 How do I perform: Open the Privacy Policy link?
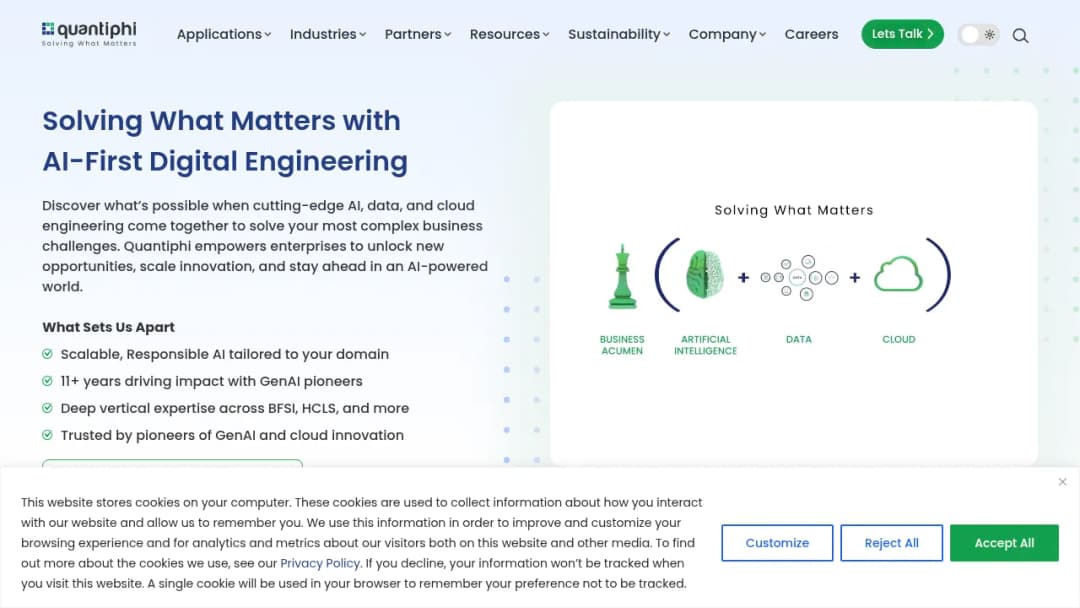point(320,563)
